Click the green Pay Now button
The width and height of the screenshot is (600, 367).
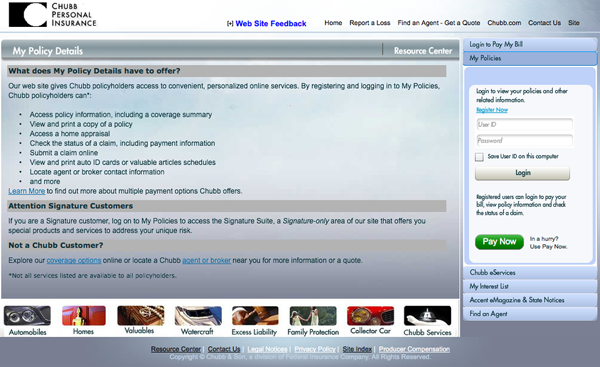(499, 242)
